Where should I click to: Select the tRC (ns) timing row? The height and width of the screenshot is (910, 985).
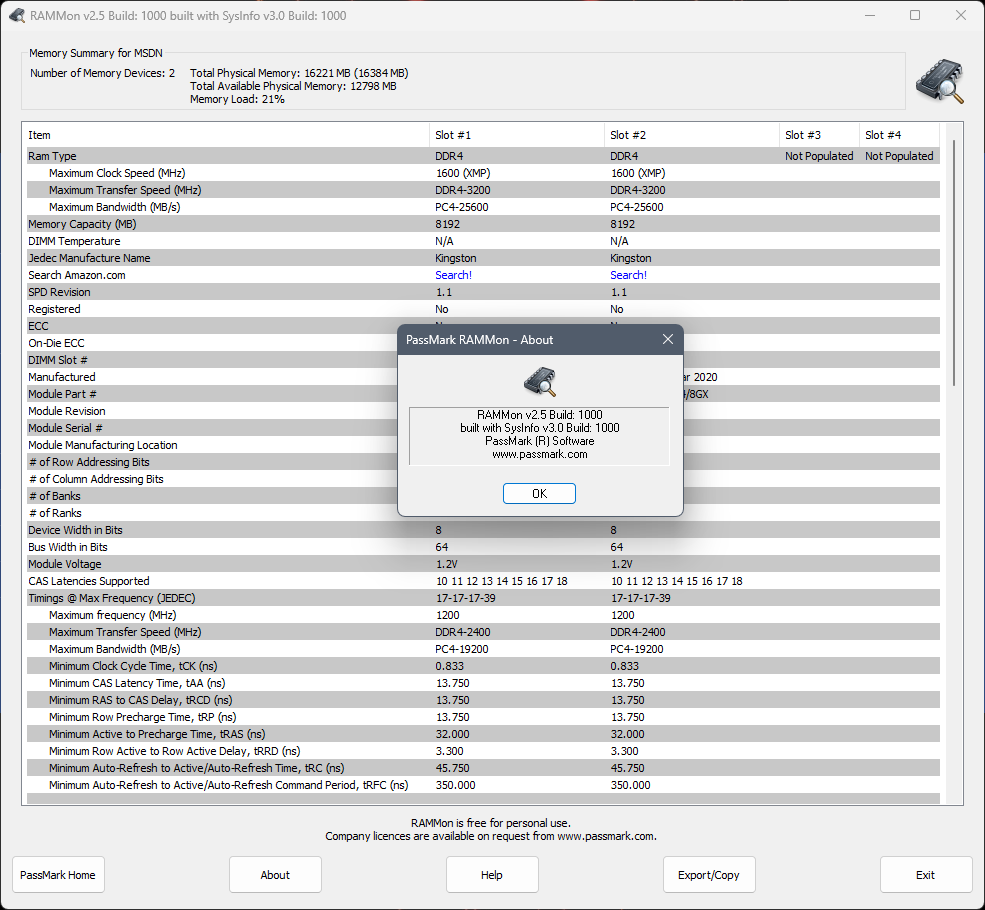point(483,767)
